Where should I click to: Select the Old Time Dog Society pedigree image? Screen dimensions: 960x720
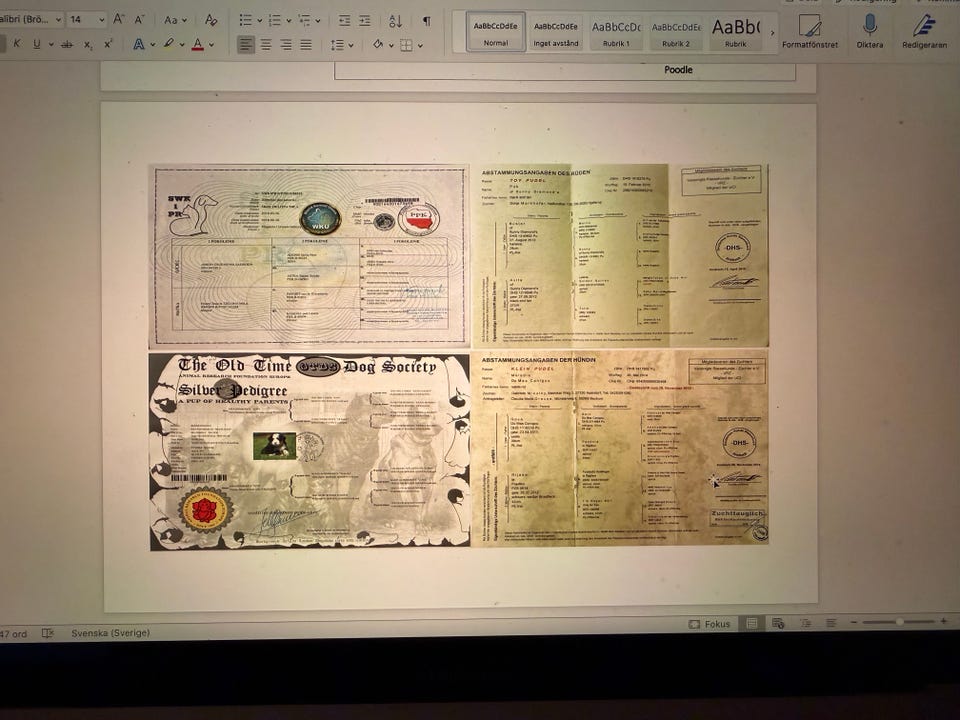309,451
